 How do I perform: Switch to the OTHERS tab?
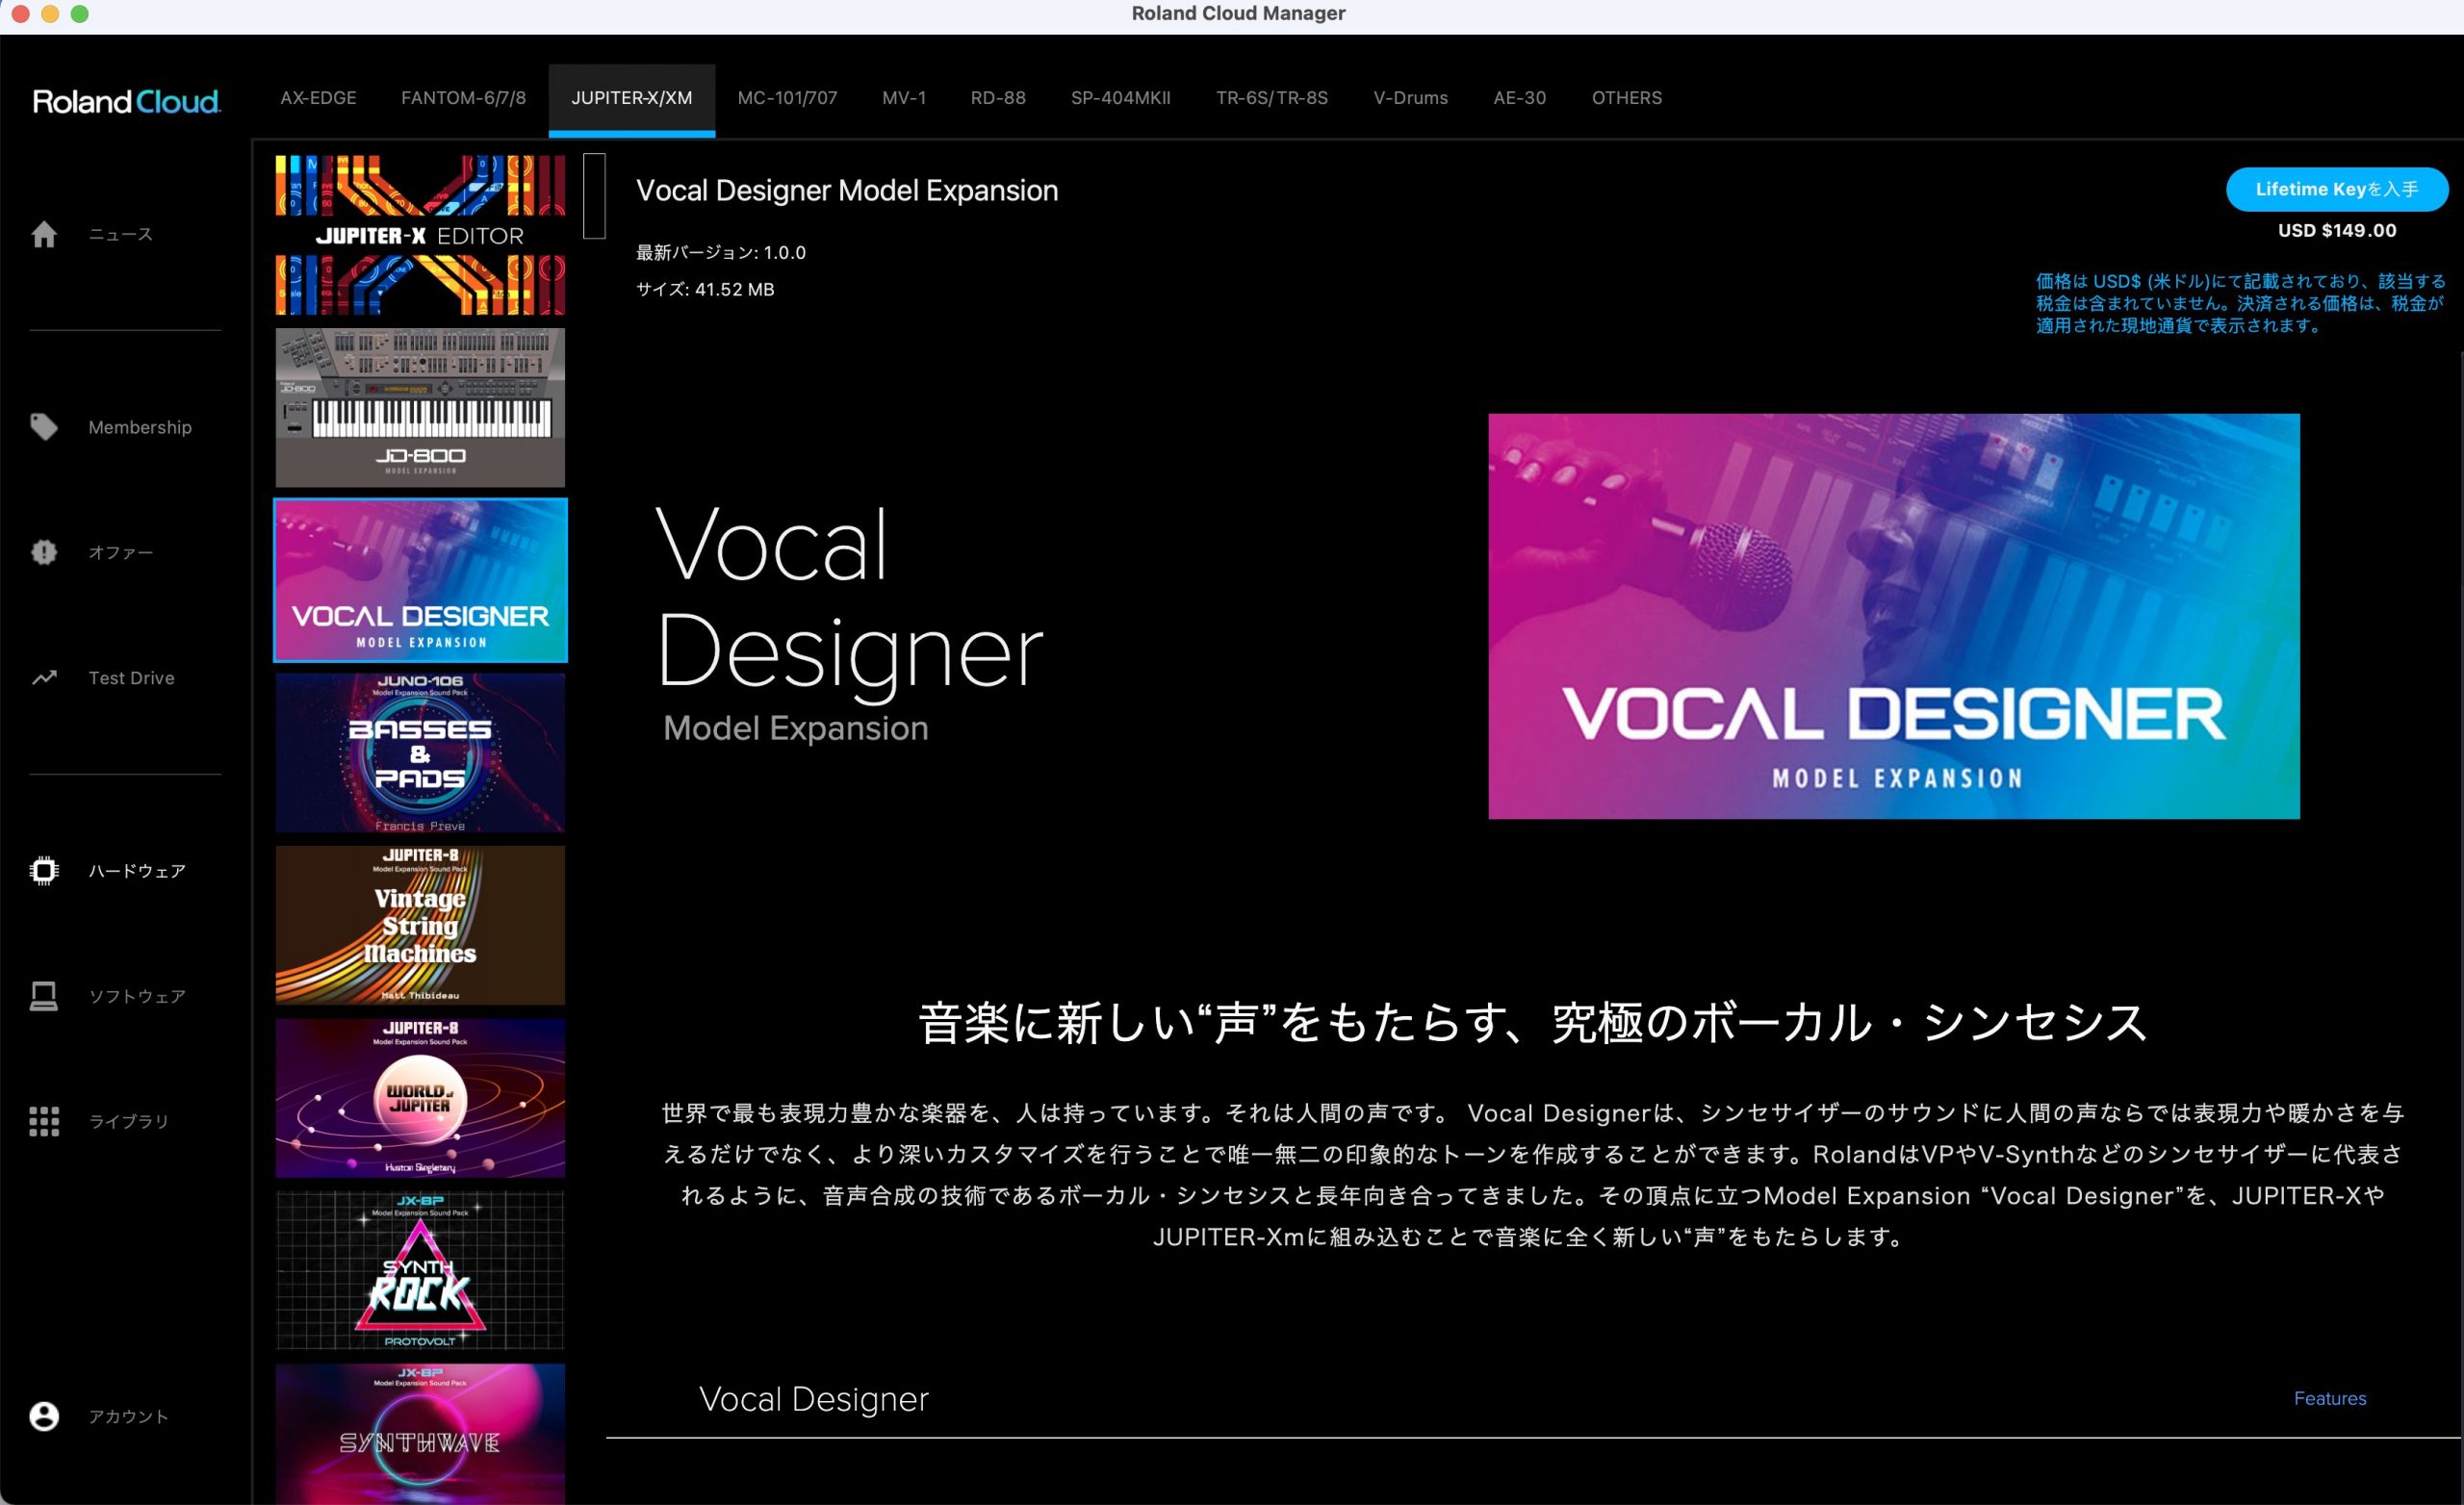pos(1627,98)
